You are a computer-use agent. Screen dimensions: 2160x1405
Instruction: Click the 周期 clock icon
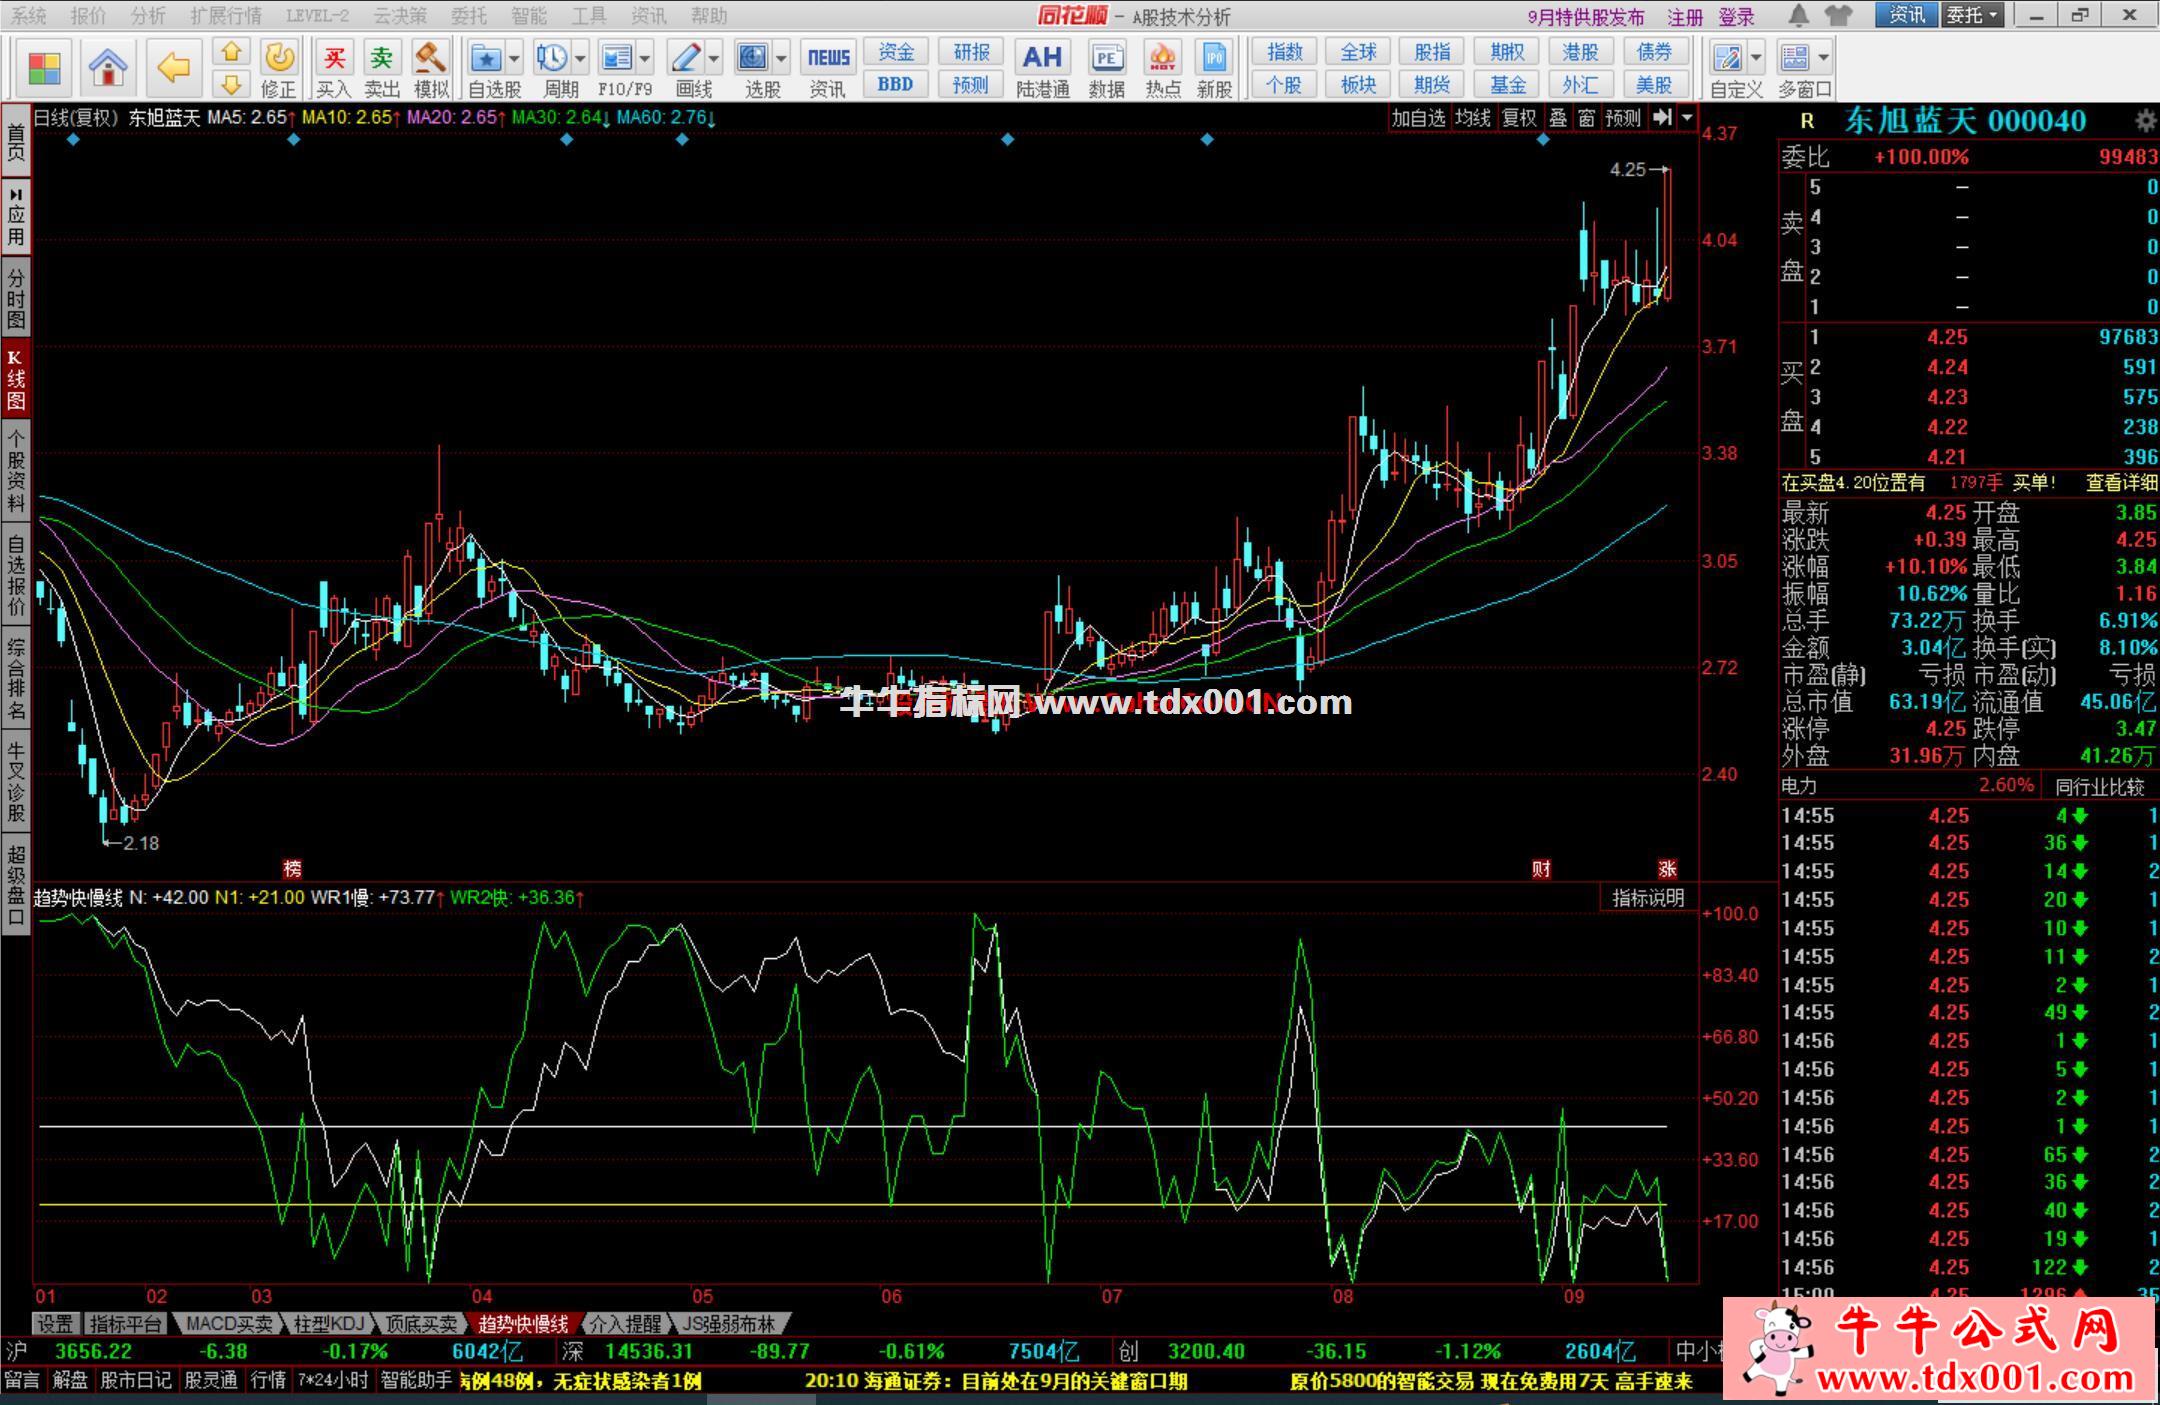pyautogui.click(x=550, y=58)
